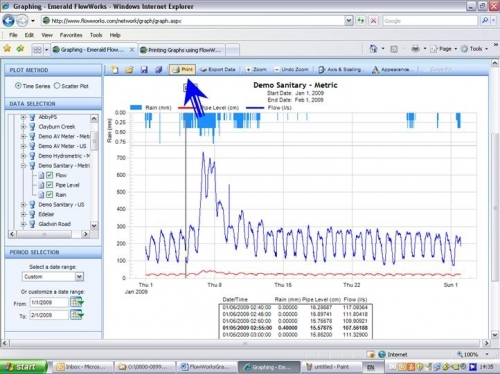
Task: Open calendar picker for From date
Action: pyautogui.click(x=77, y=302)
